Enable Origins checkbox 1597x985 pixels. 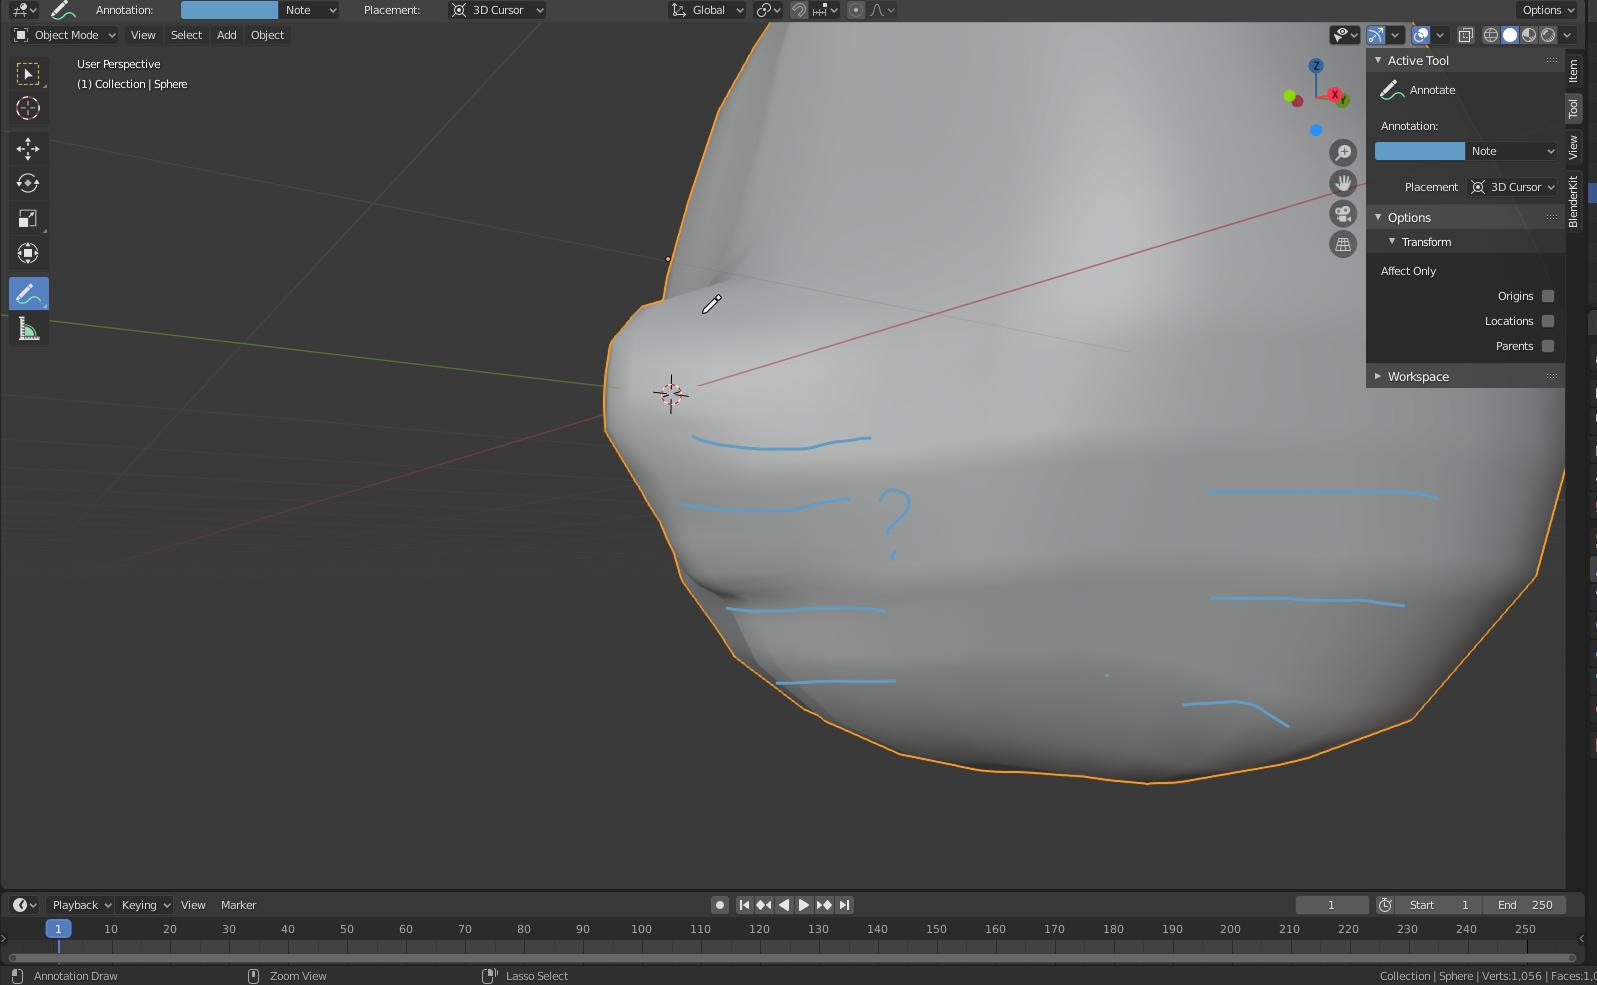1548,296
